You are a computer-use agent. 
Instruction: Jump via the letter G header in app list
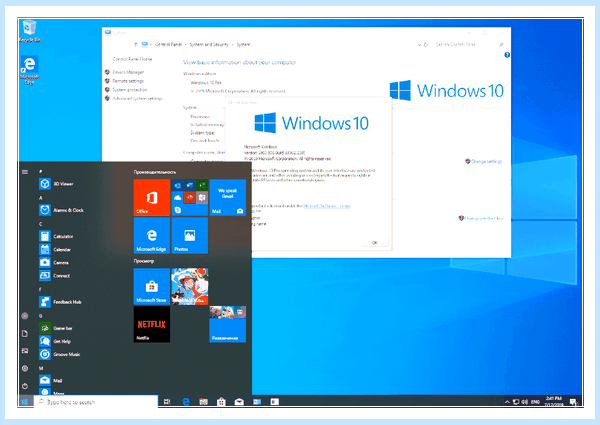coord(41,316)
